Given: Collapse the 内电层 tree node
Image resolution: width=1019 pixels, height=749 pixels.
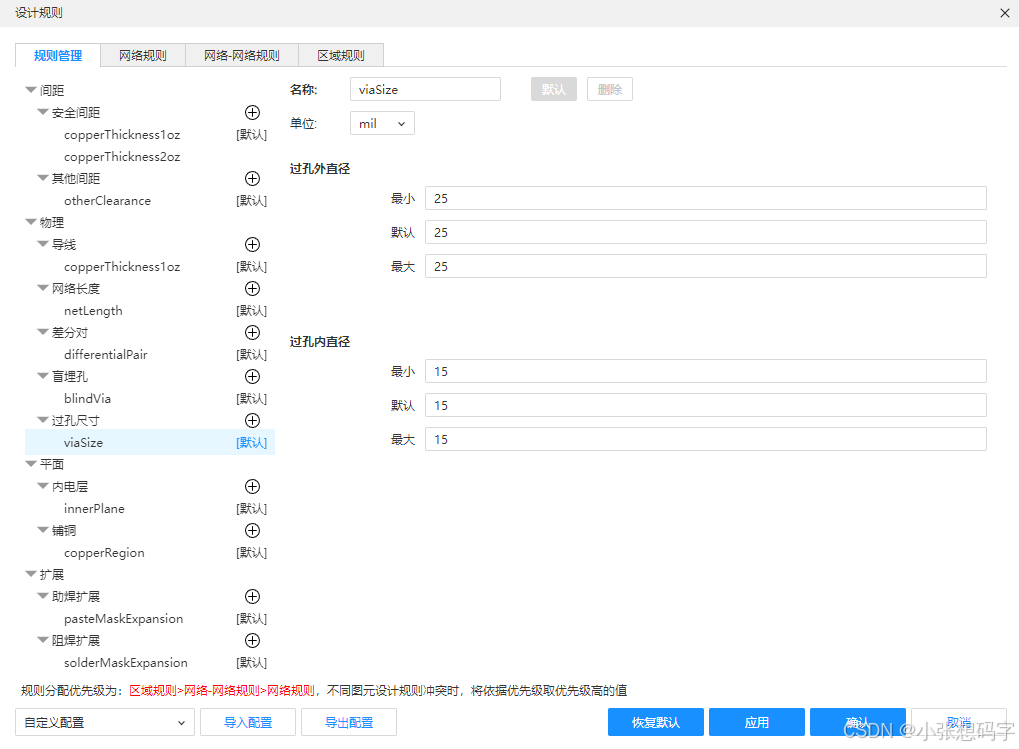Looking at the screenshot, I should pyautogui.click(x=43, y=486).
